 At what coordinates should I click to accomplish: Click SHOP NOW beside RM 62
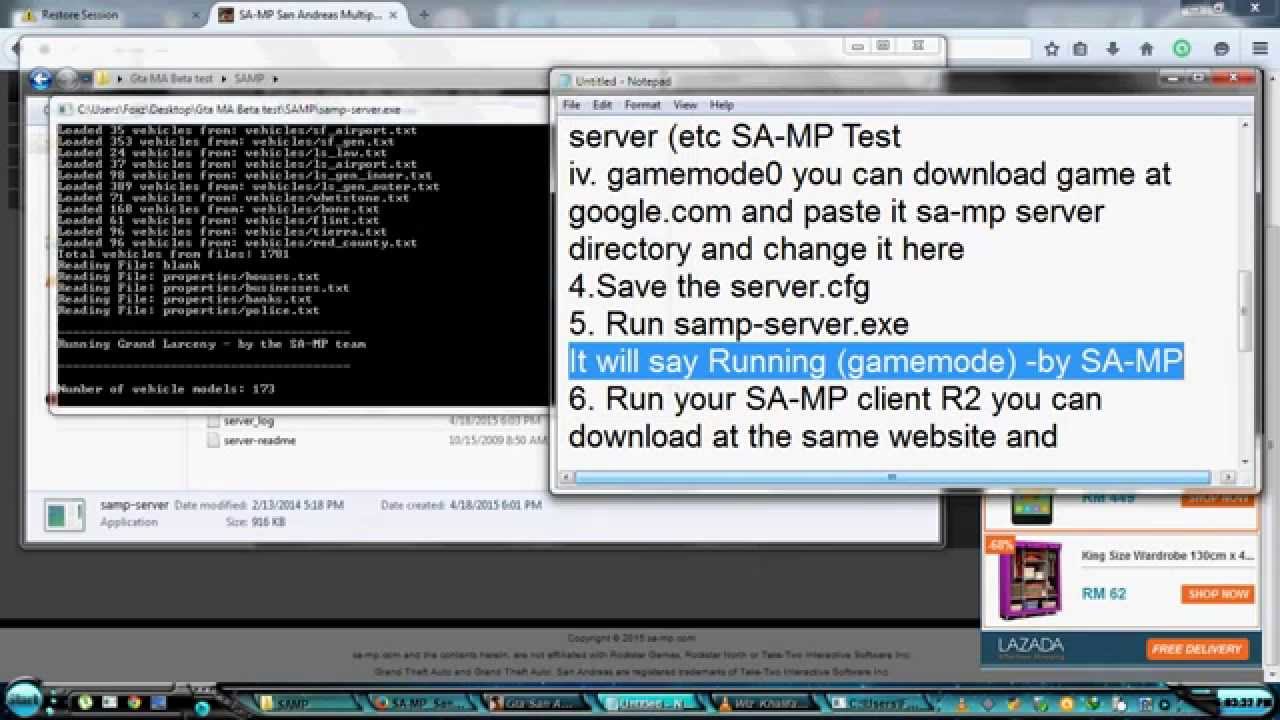point(1217,594)
